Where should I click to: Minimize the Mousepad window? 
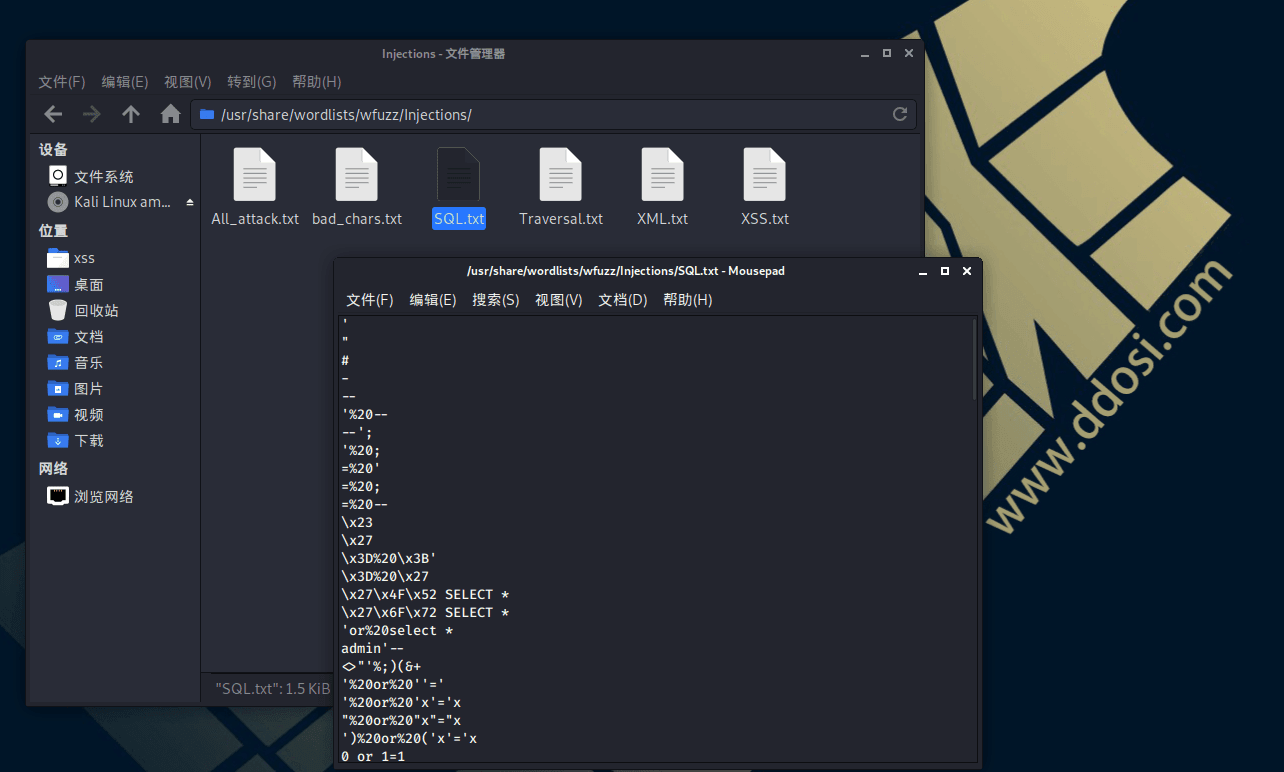tap(923, 271)
